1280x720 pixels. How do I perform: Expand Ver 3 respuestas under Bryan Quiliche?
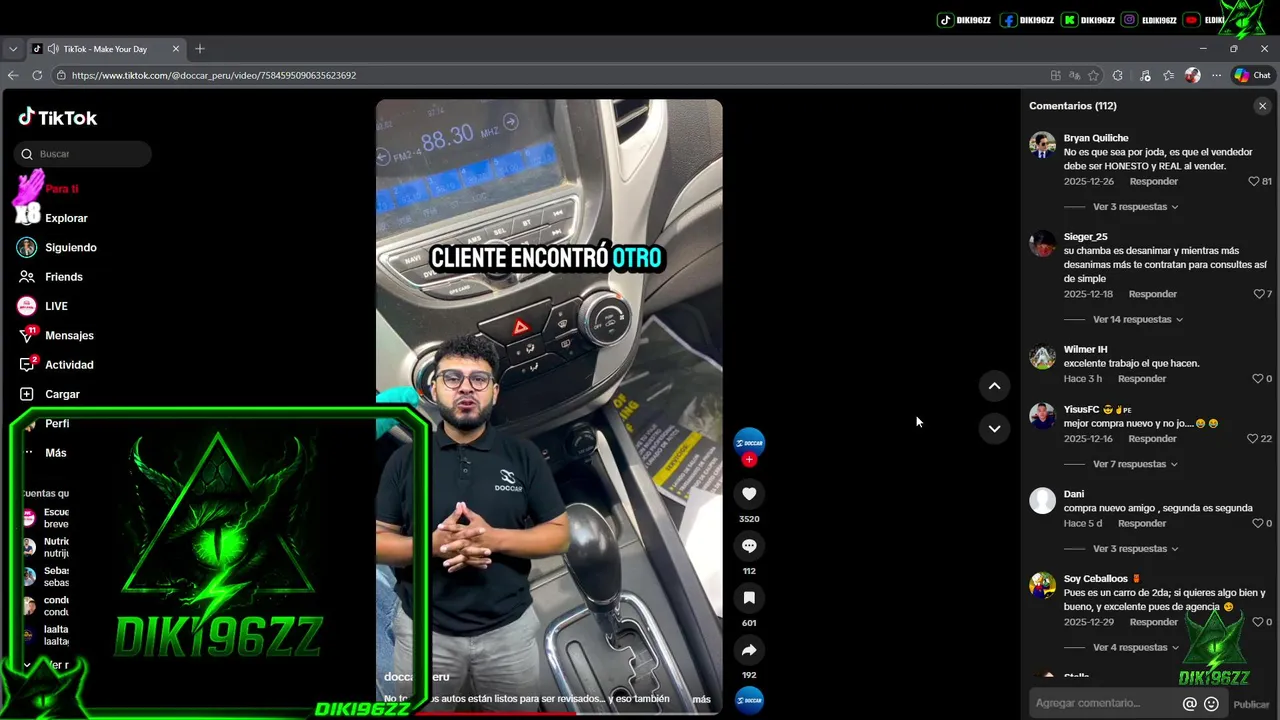coord(1135,207)
